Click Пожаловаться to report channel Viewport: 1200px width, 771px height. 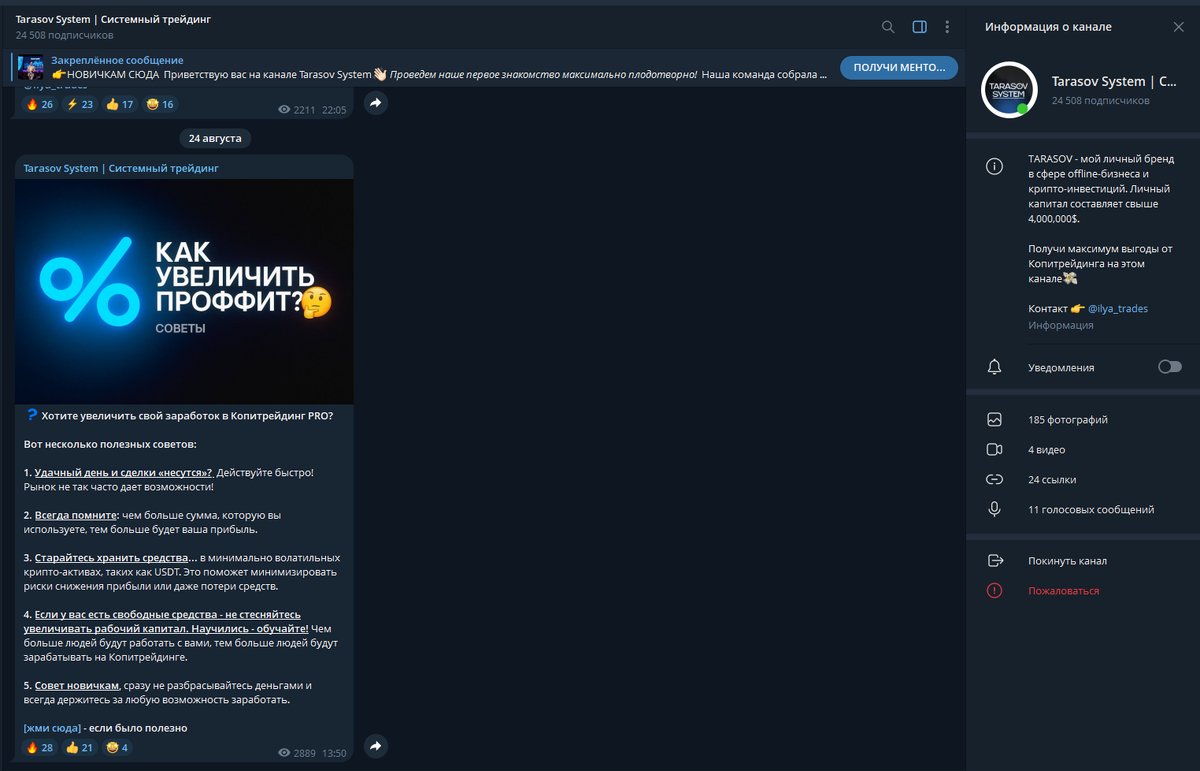(1063, 591)
